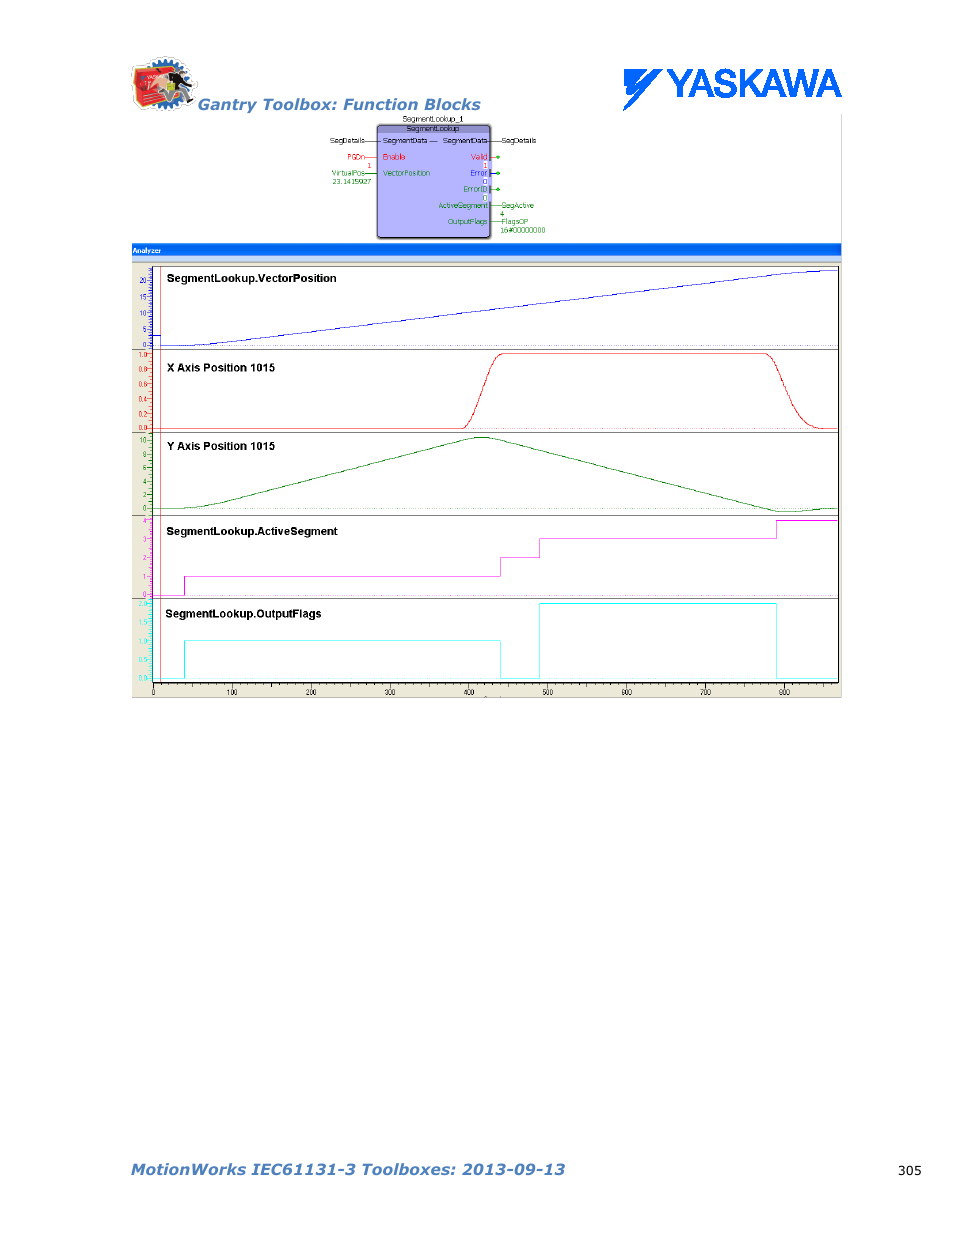The width and height of the screenshot is (954, 1235).
Task: Click the SegmentLookup.OutputFlags trace label
Action: tap(243, 614)
